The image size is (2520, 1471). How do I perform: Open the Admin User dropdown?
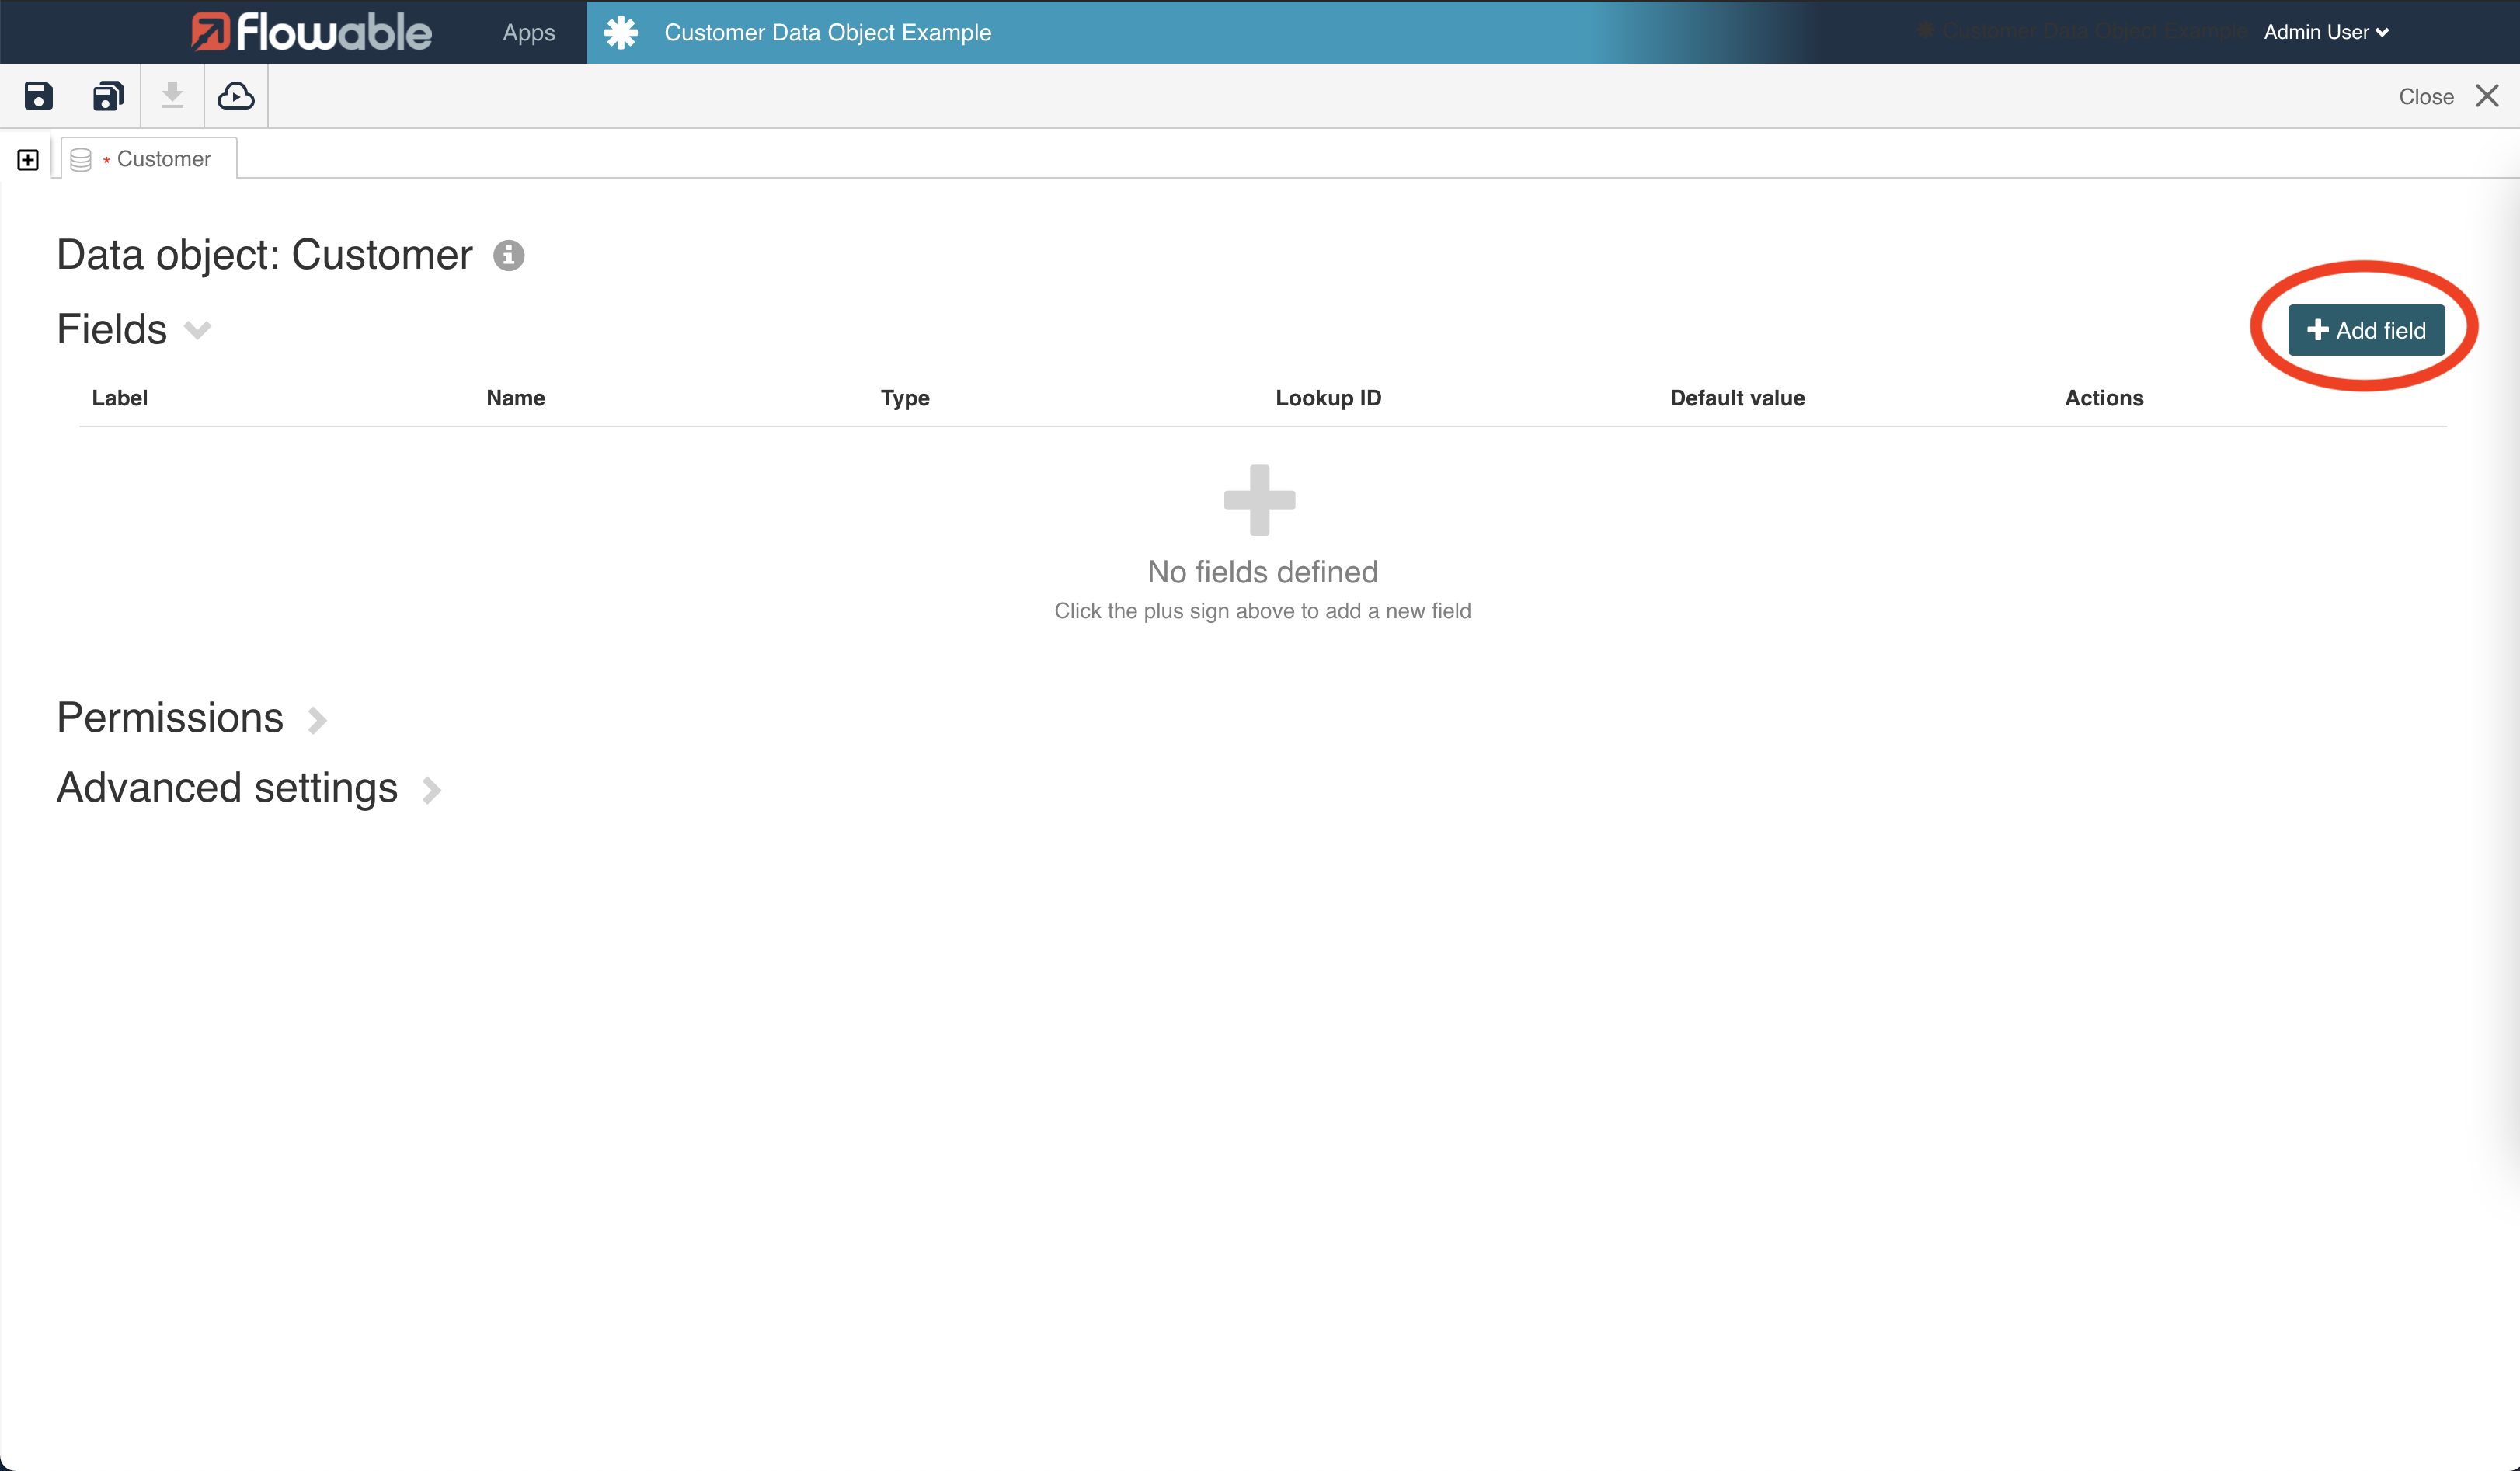click(x=2326, y=31)
